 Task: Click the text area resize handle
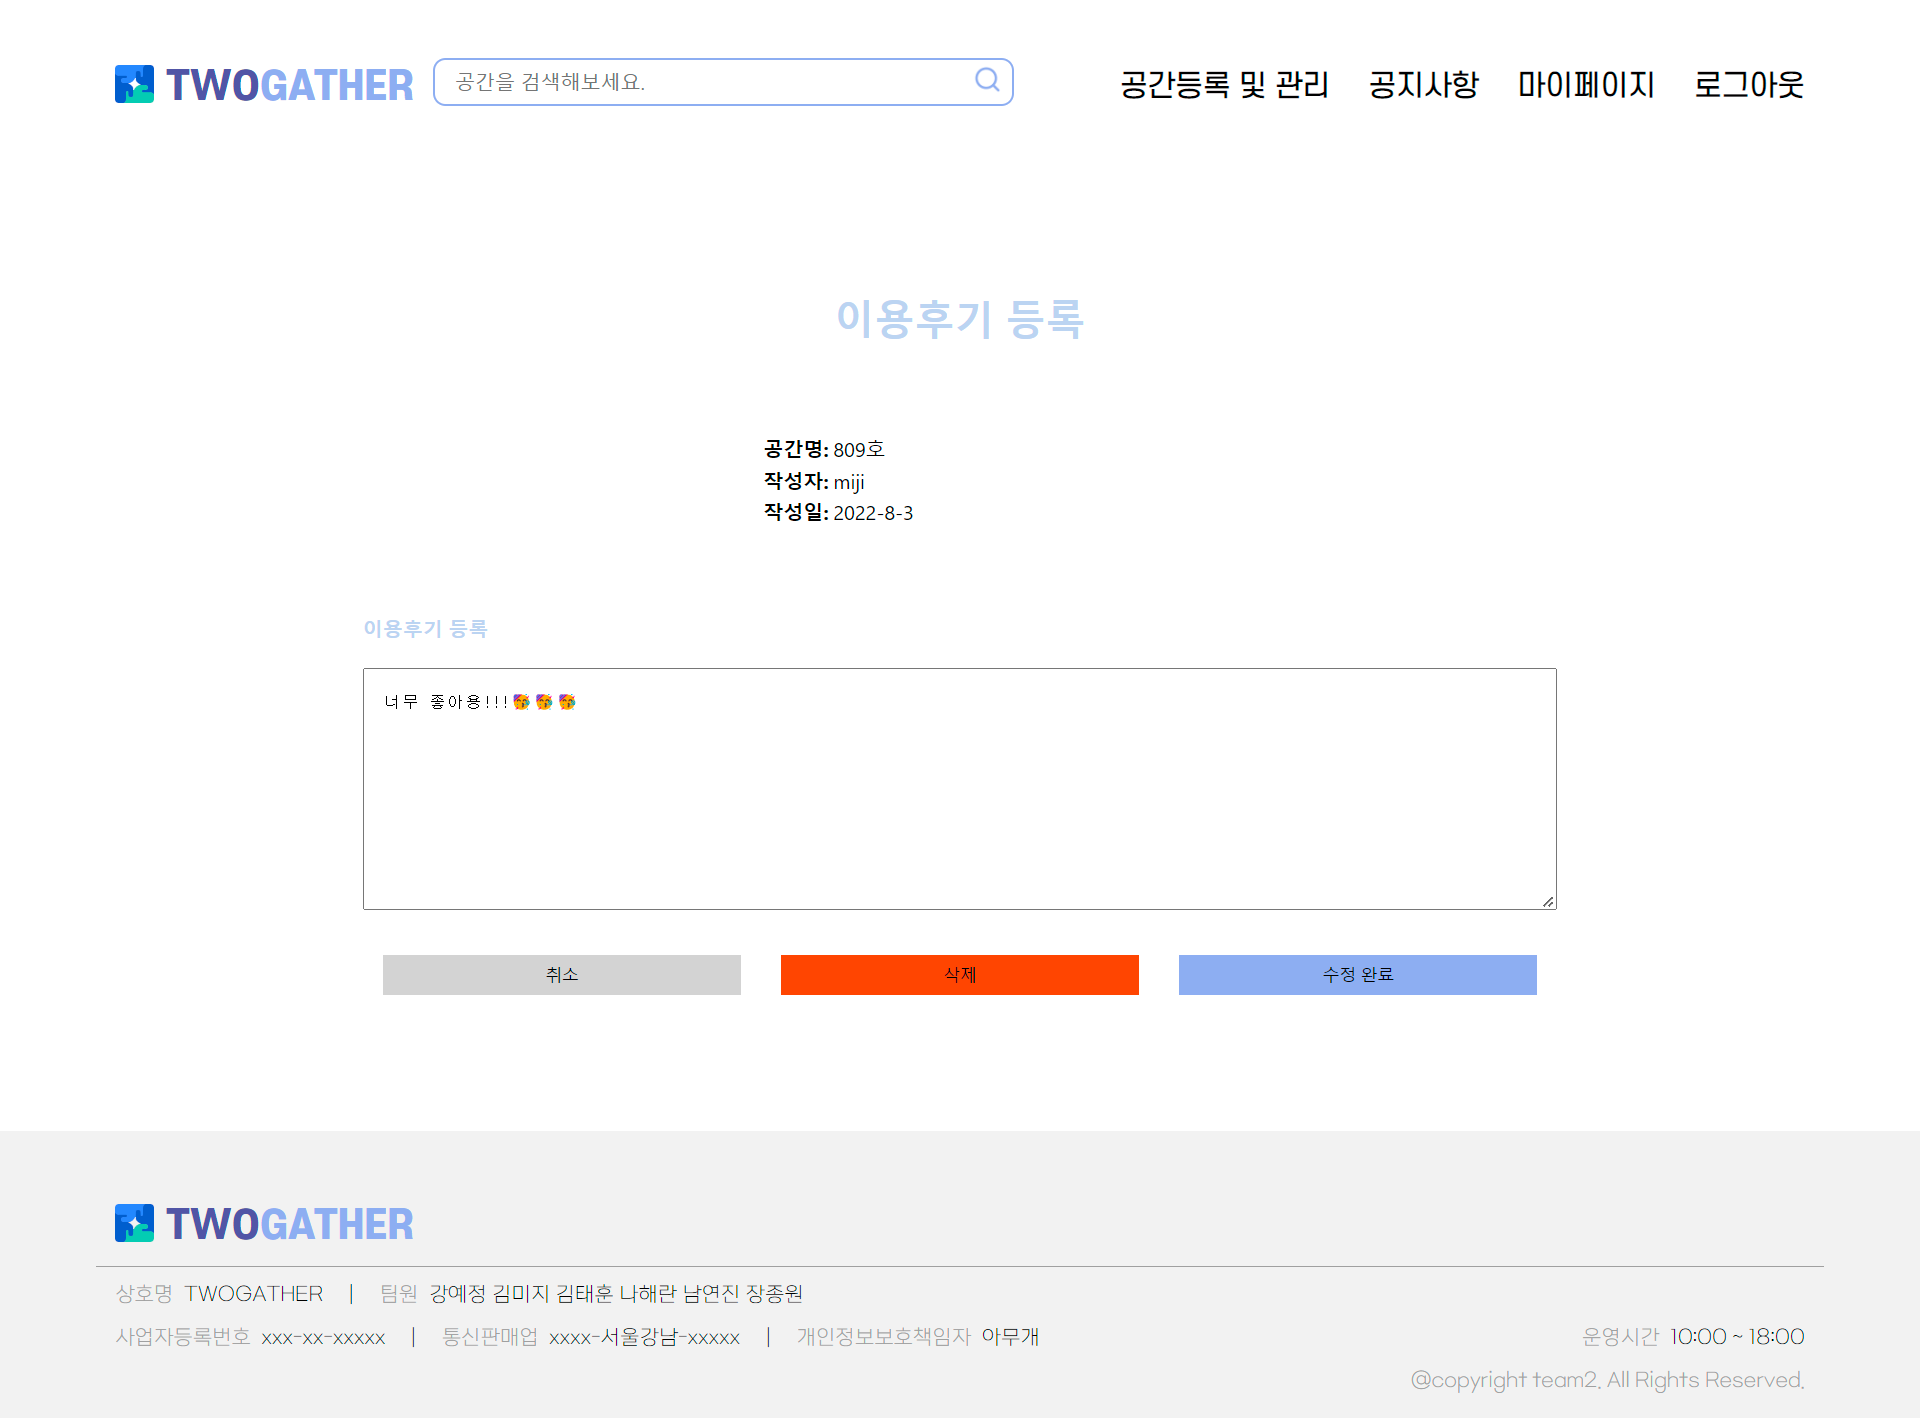1548,901
